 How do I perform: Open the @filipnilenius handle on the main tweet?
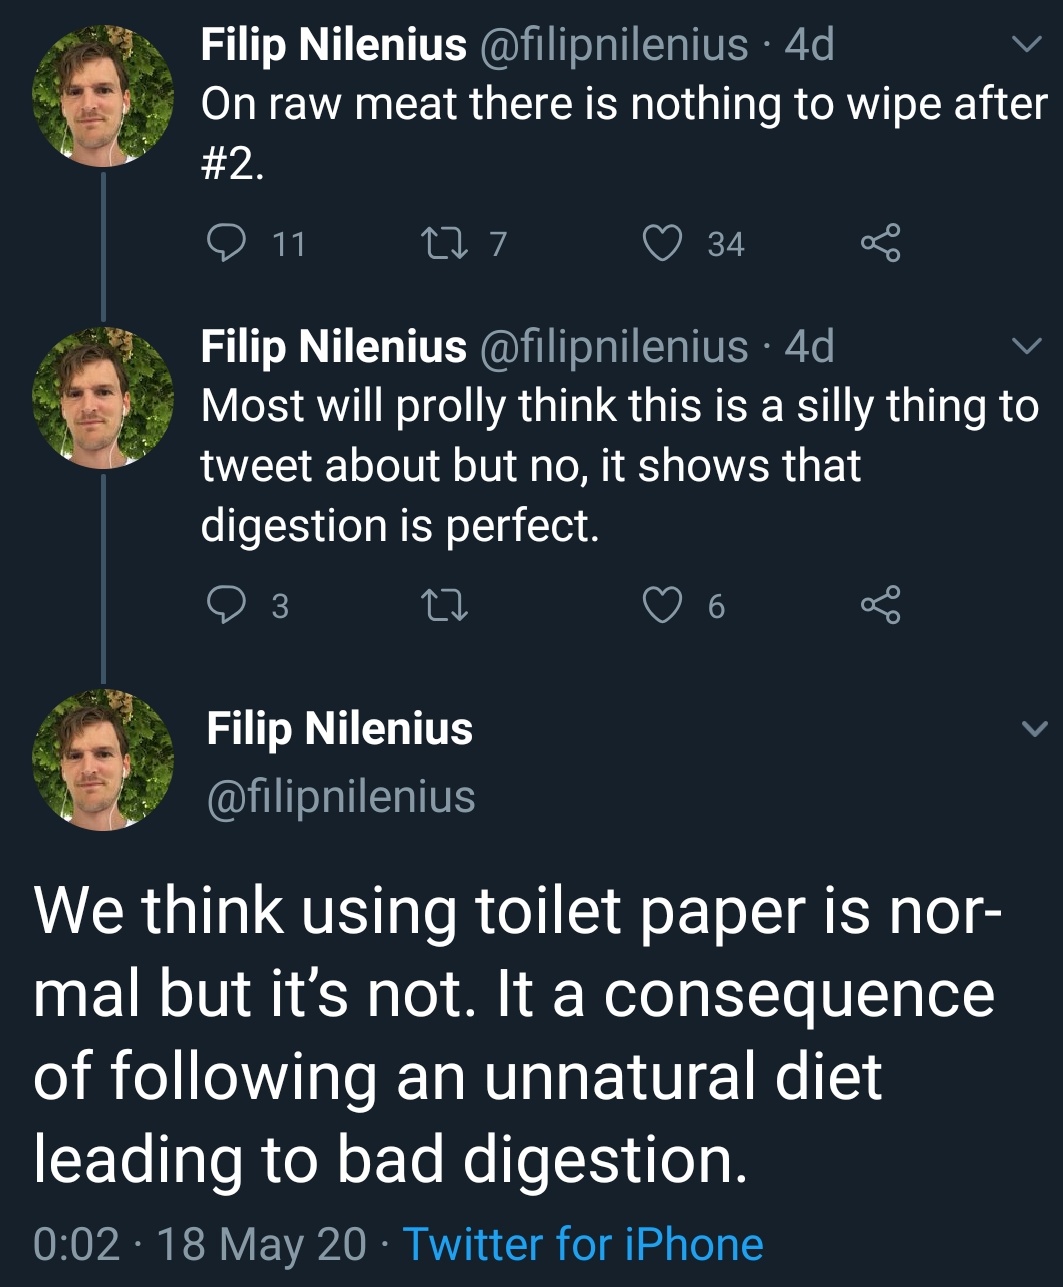[340, 797]
